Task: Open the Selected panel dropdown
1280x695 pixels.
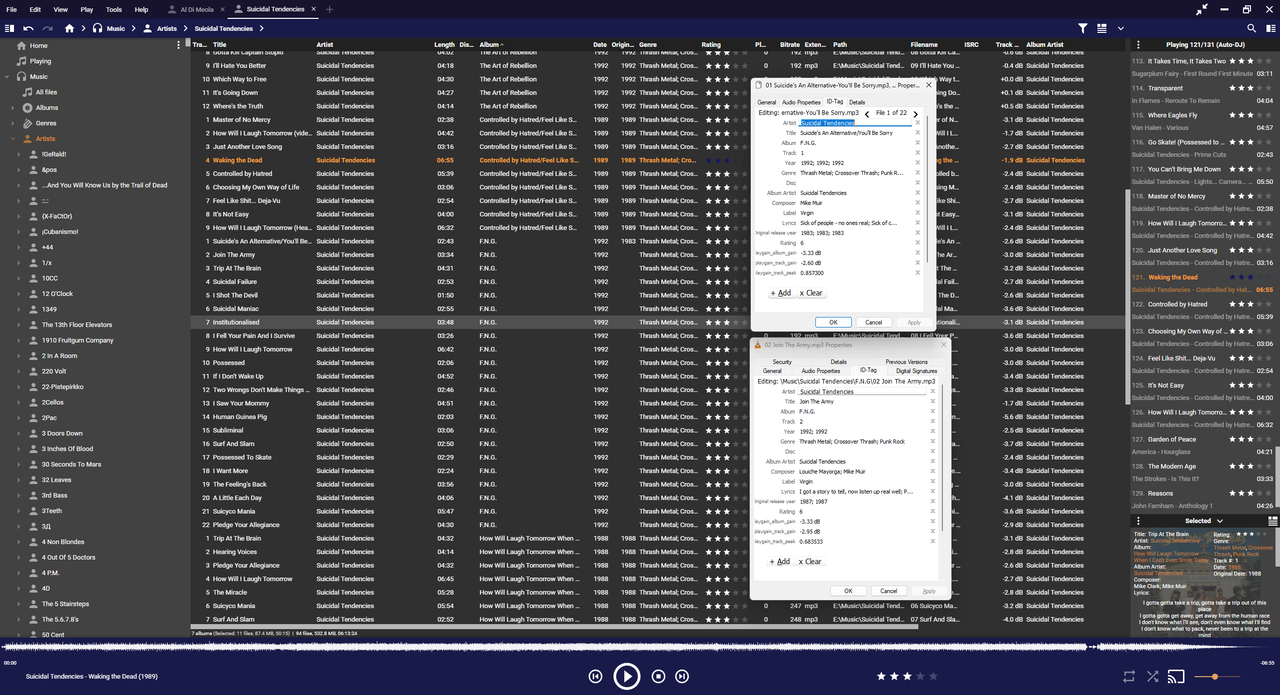Action: [x=1219, y=521]
